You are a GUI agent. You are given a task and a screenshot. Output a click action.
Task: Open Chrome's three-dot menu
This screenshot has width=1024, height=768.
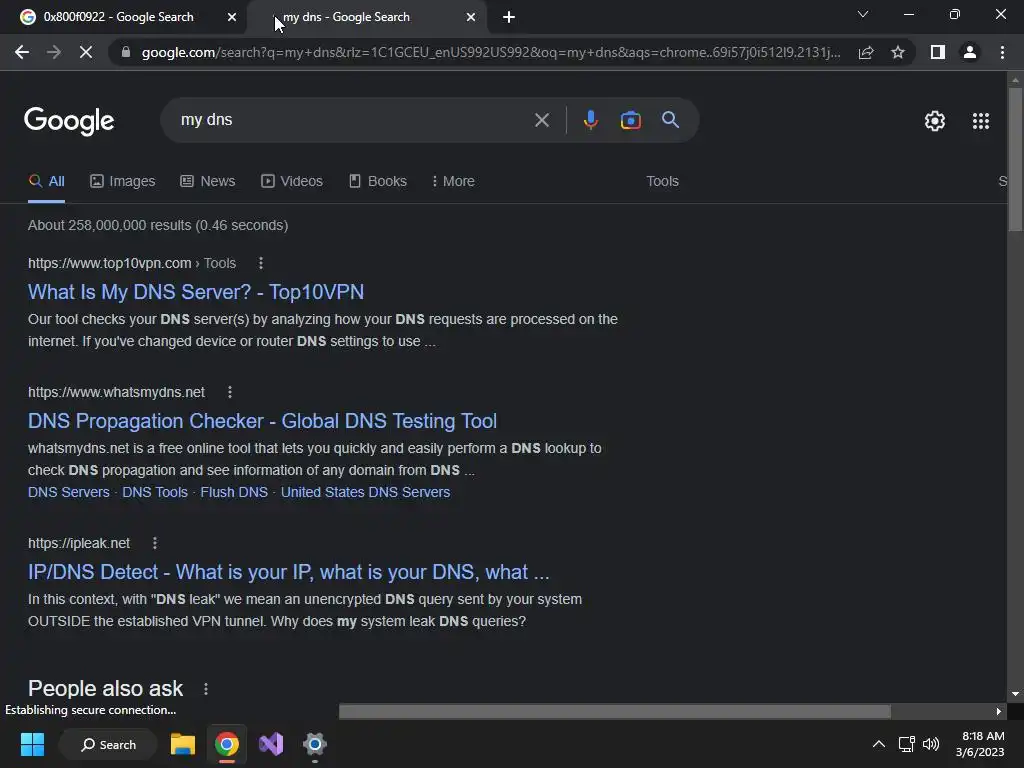click(x=1002, y=52)
